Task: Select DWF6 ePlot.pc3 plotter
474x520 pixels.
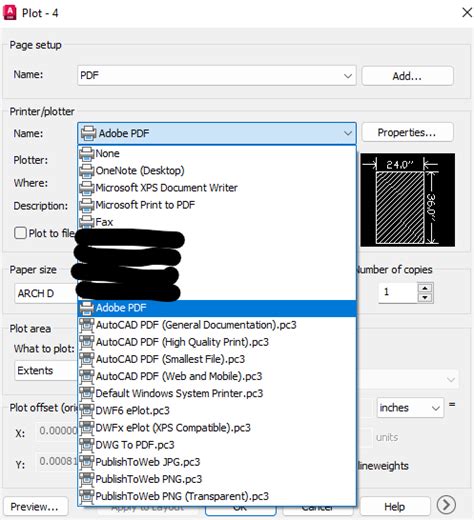Action: pos(217,410)
